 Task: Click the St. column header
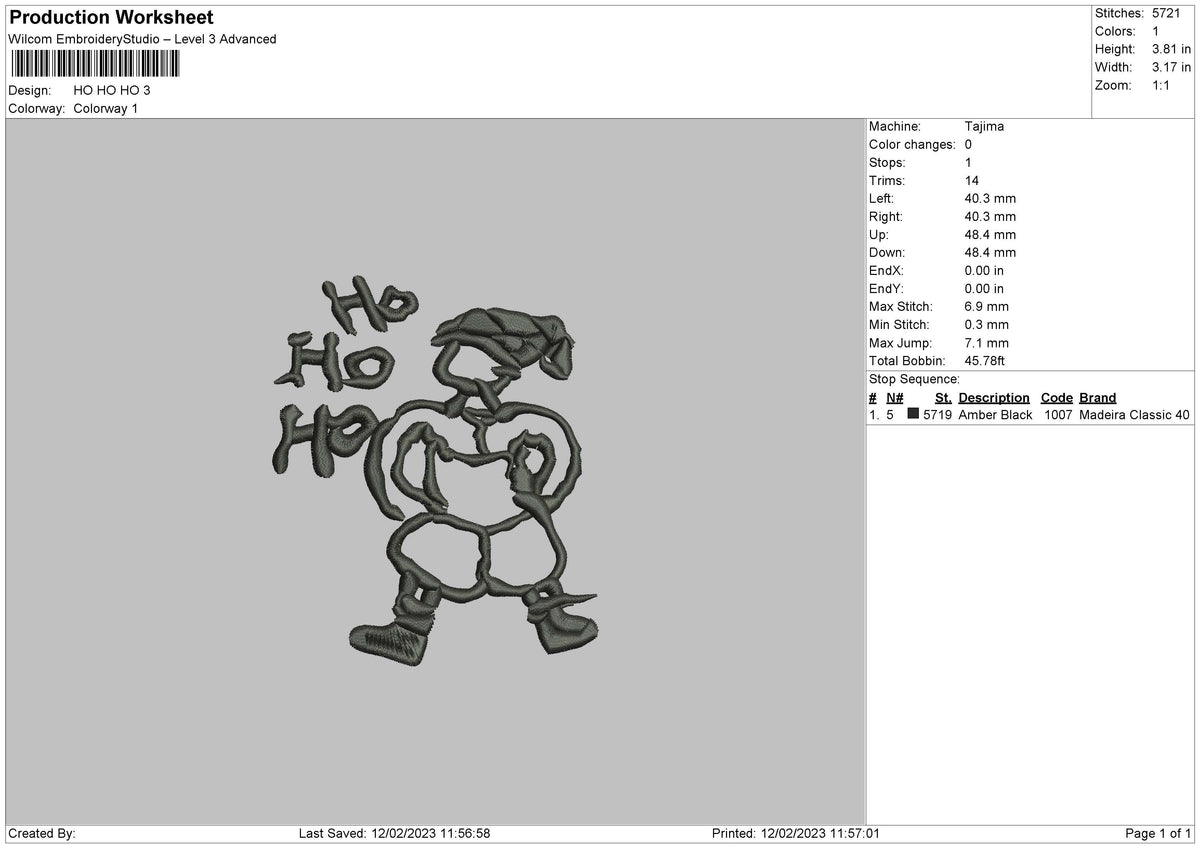coord(943,398)
